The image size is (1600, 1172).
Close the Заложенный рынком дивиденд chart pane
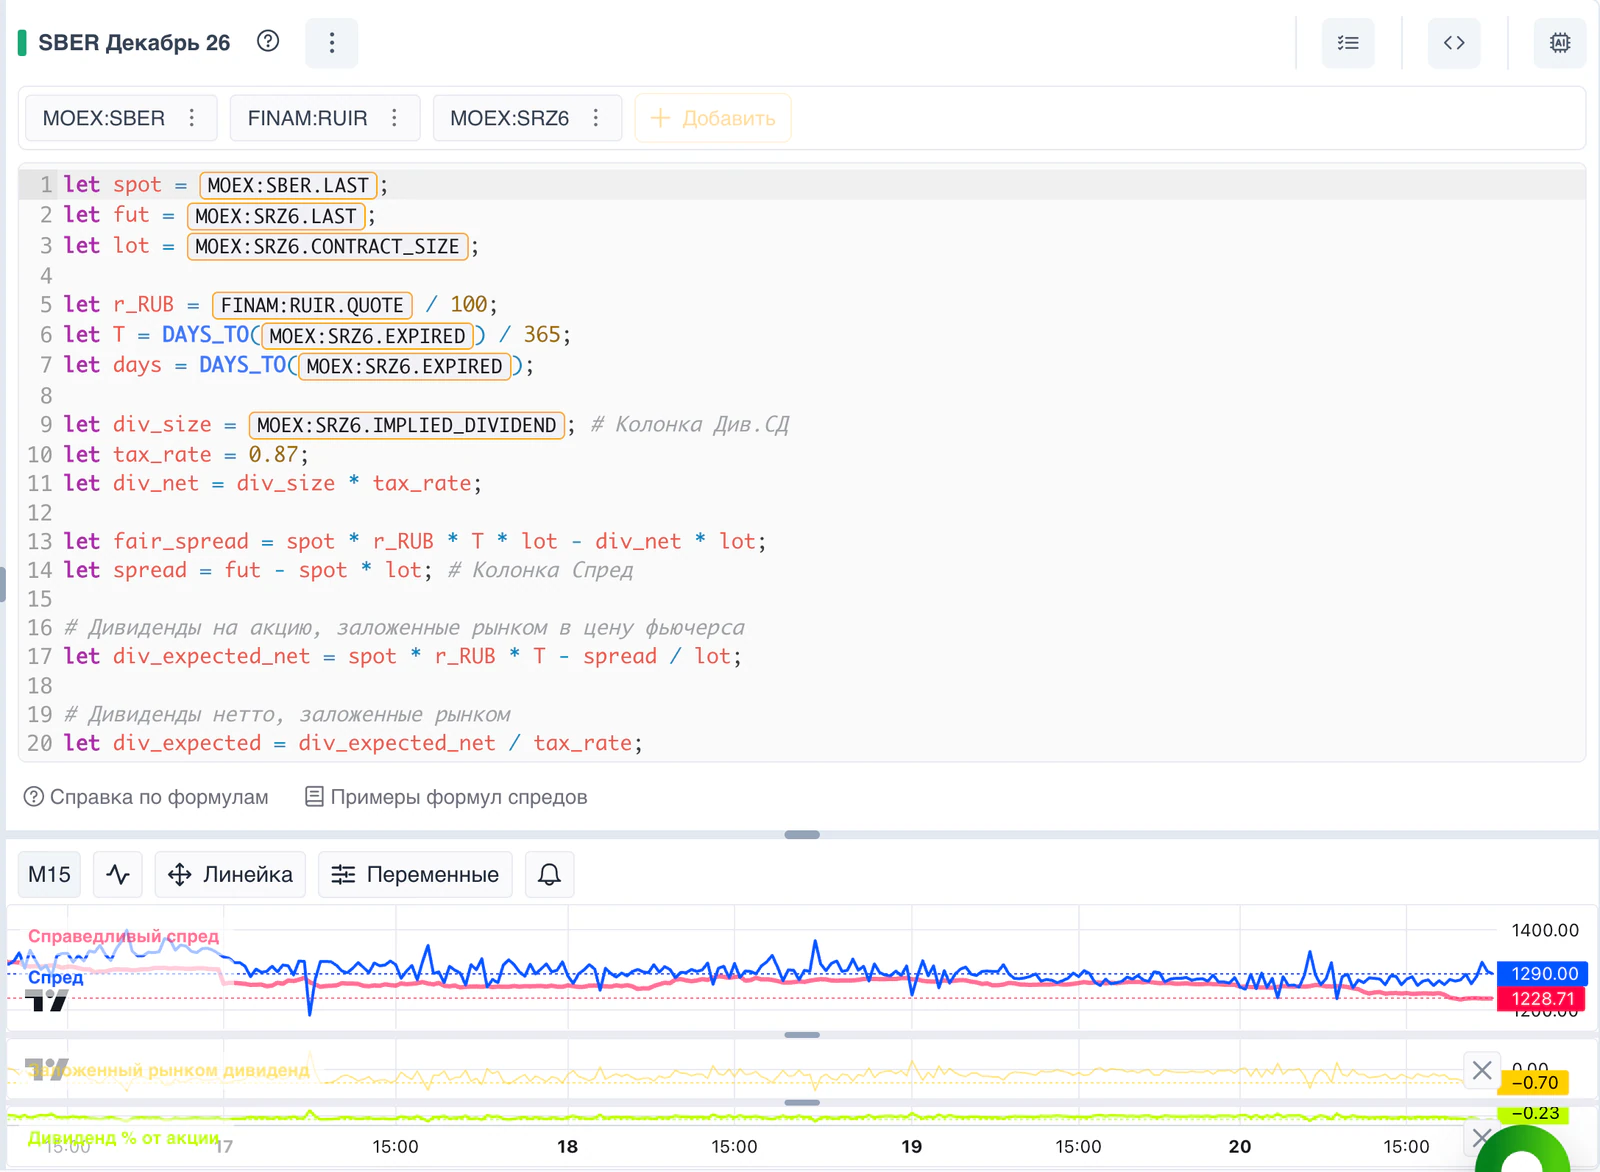point(1482,1071)
